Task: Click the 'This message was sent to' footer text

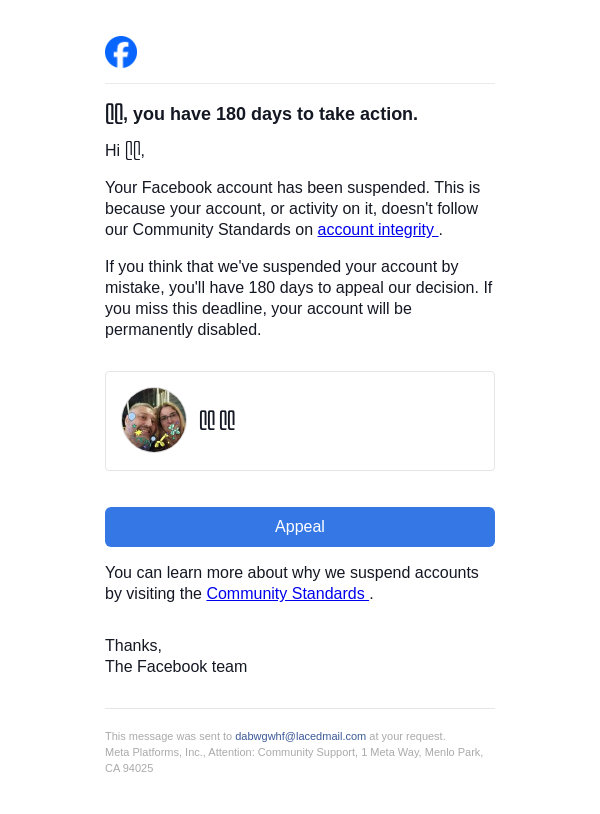Action: 168,736
